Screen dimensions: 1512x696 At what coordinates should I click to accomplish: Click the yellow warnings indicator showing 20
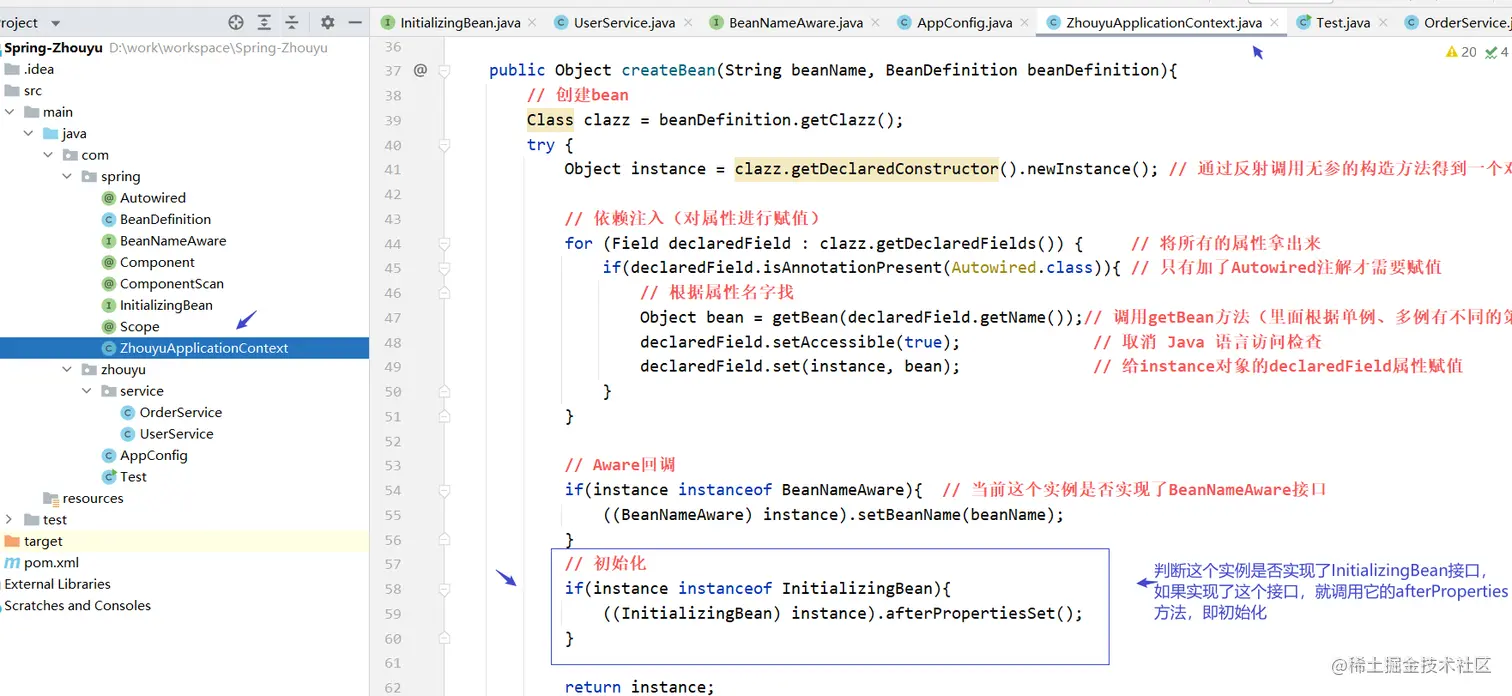point(1461,51)
